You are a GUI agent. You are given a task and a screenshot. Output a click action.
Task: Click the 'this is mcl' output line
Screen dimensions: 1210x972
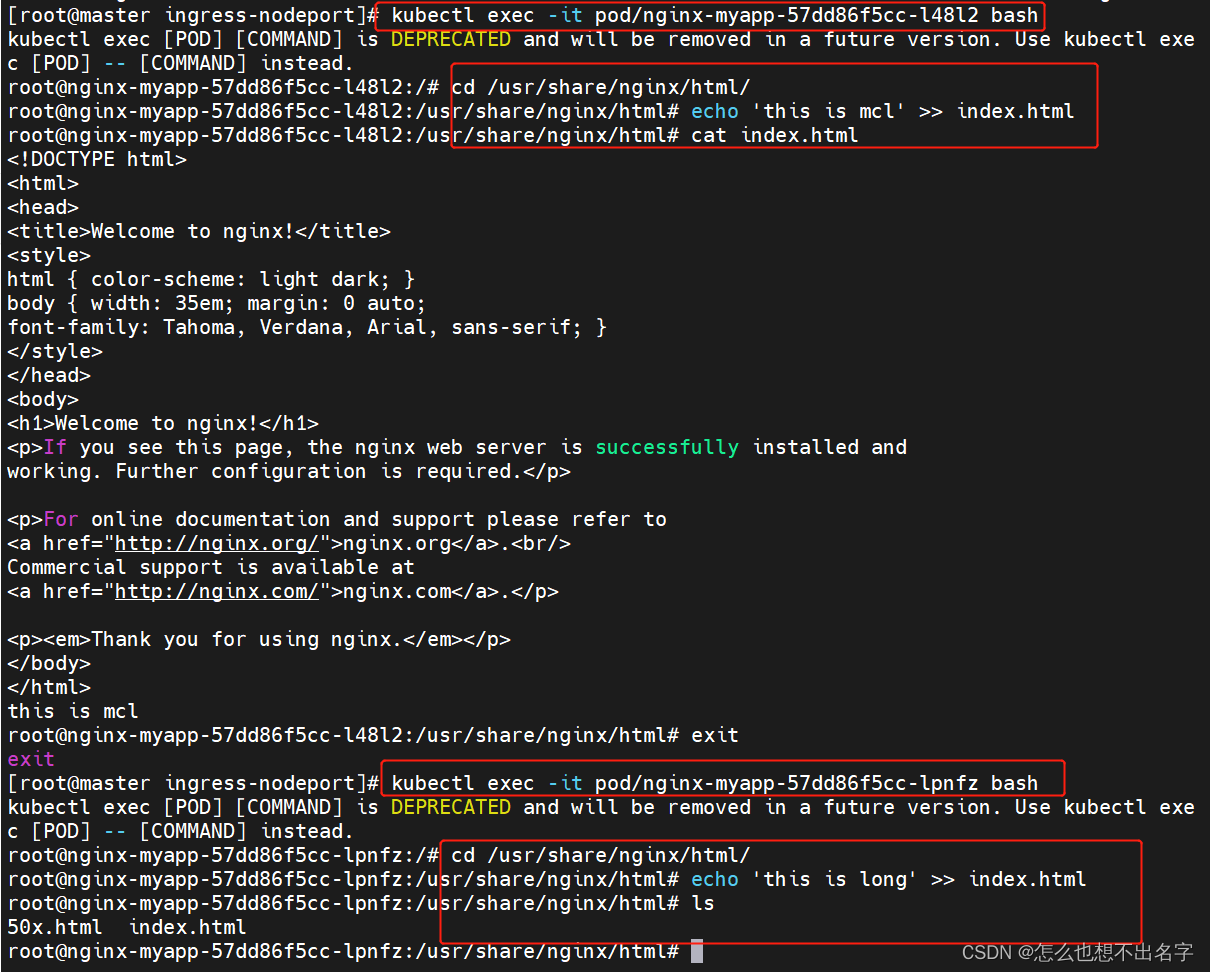73,711
